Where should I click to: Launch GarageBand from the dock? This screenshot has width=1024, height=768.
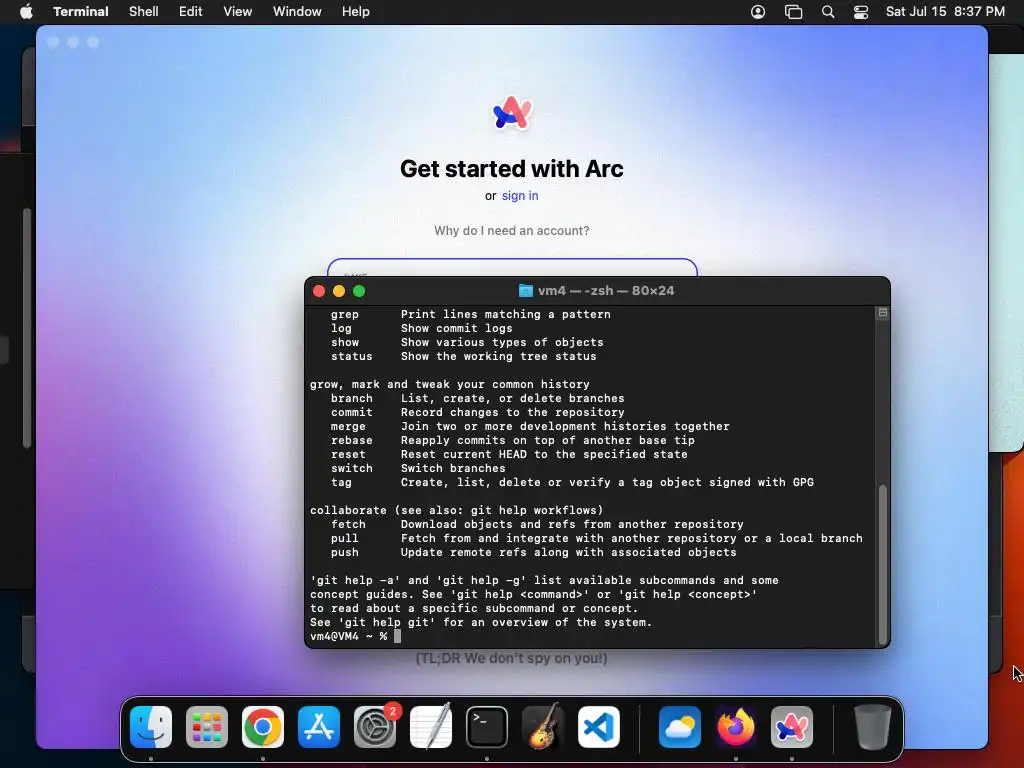tap(543, 727)
